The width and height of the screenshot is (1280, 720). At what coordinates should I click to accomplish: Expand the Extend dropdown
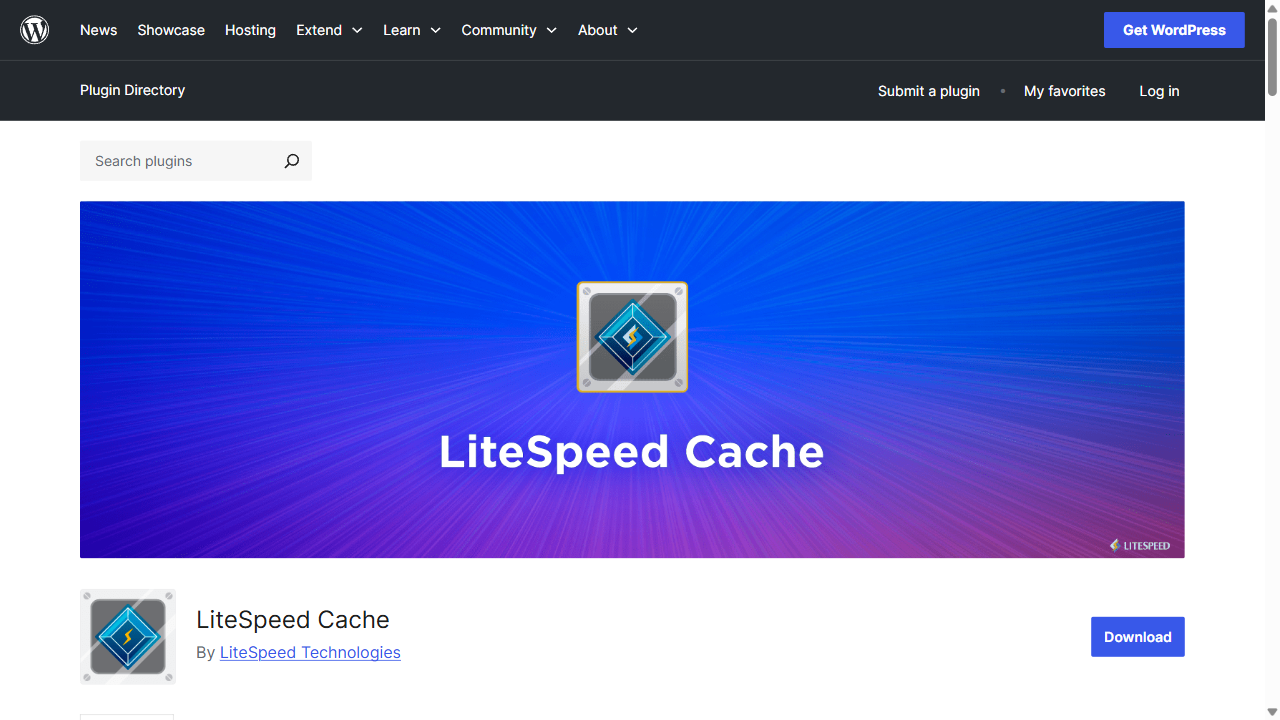pos(329,30)
